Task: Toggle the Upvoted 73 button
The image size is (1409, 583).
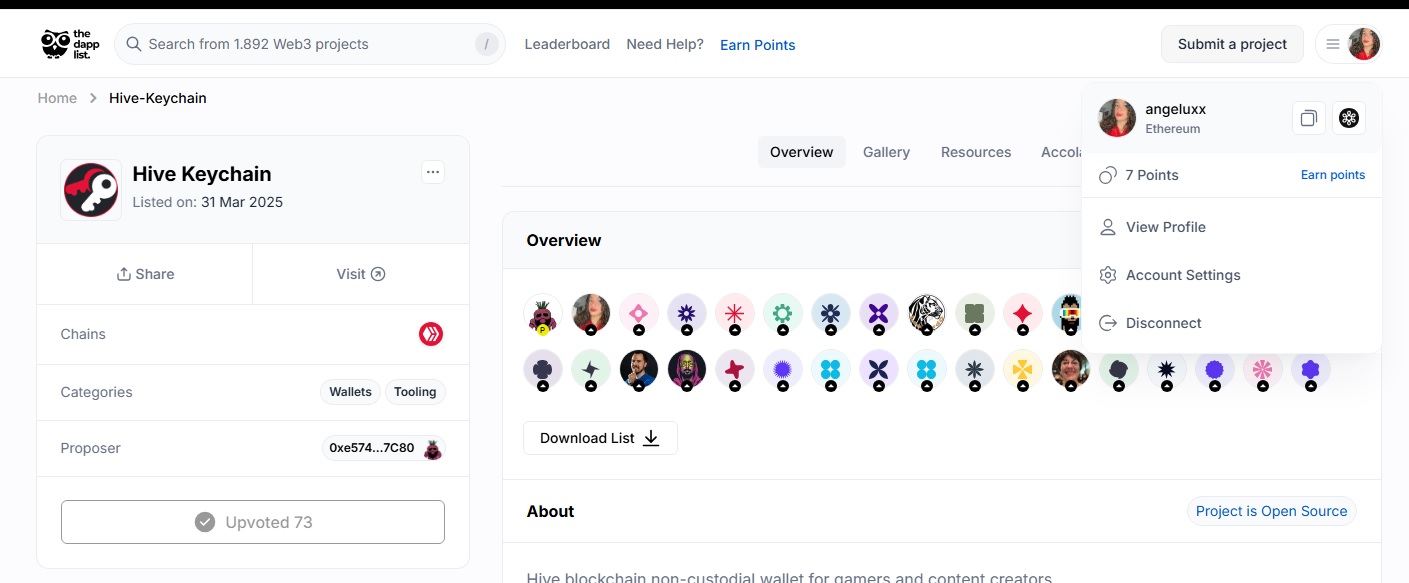Action: tap(253, 522)
